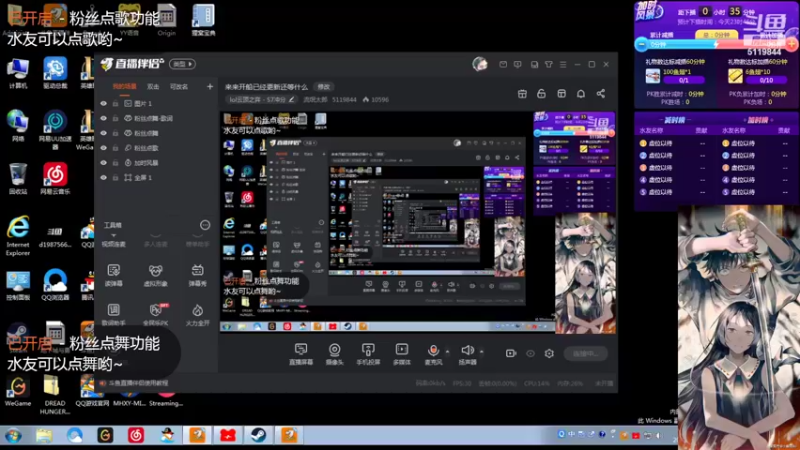Open the 回收站 recycle bin desktop icon
Viewport: 800px width, 450px height.
[18, 179]
